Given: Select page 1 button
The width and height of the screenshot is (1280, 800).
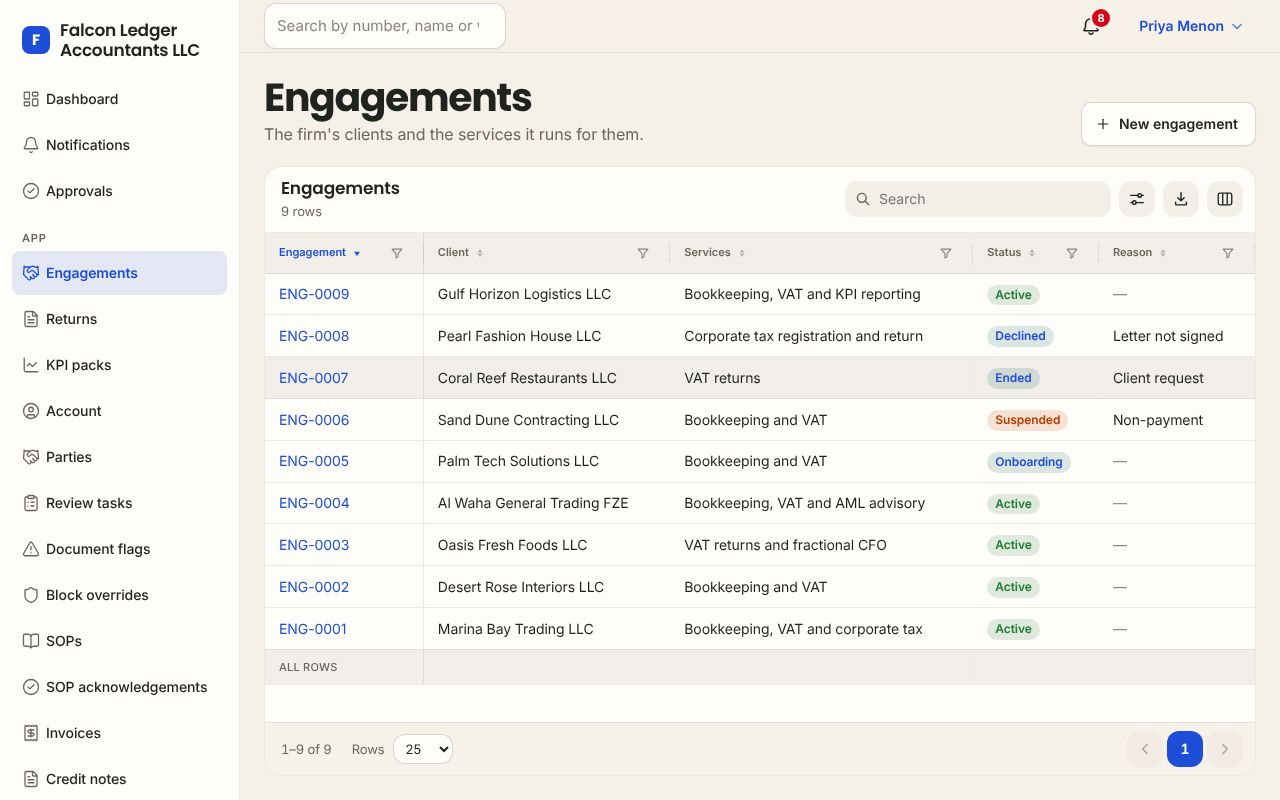Looking at the screenshot, I should pos(1185,749).
